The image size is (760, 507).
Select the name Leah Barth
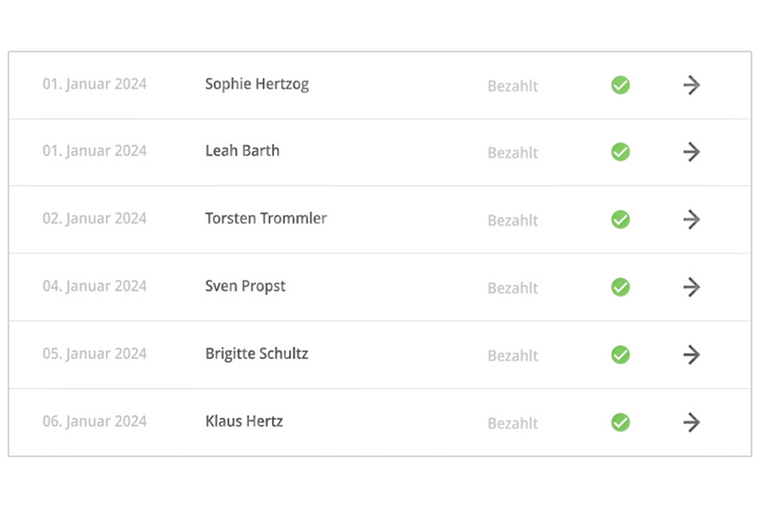click(242, 151)
